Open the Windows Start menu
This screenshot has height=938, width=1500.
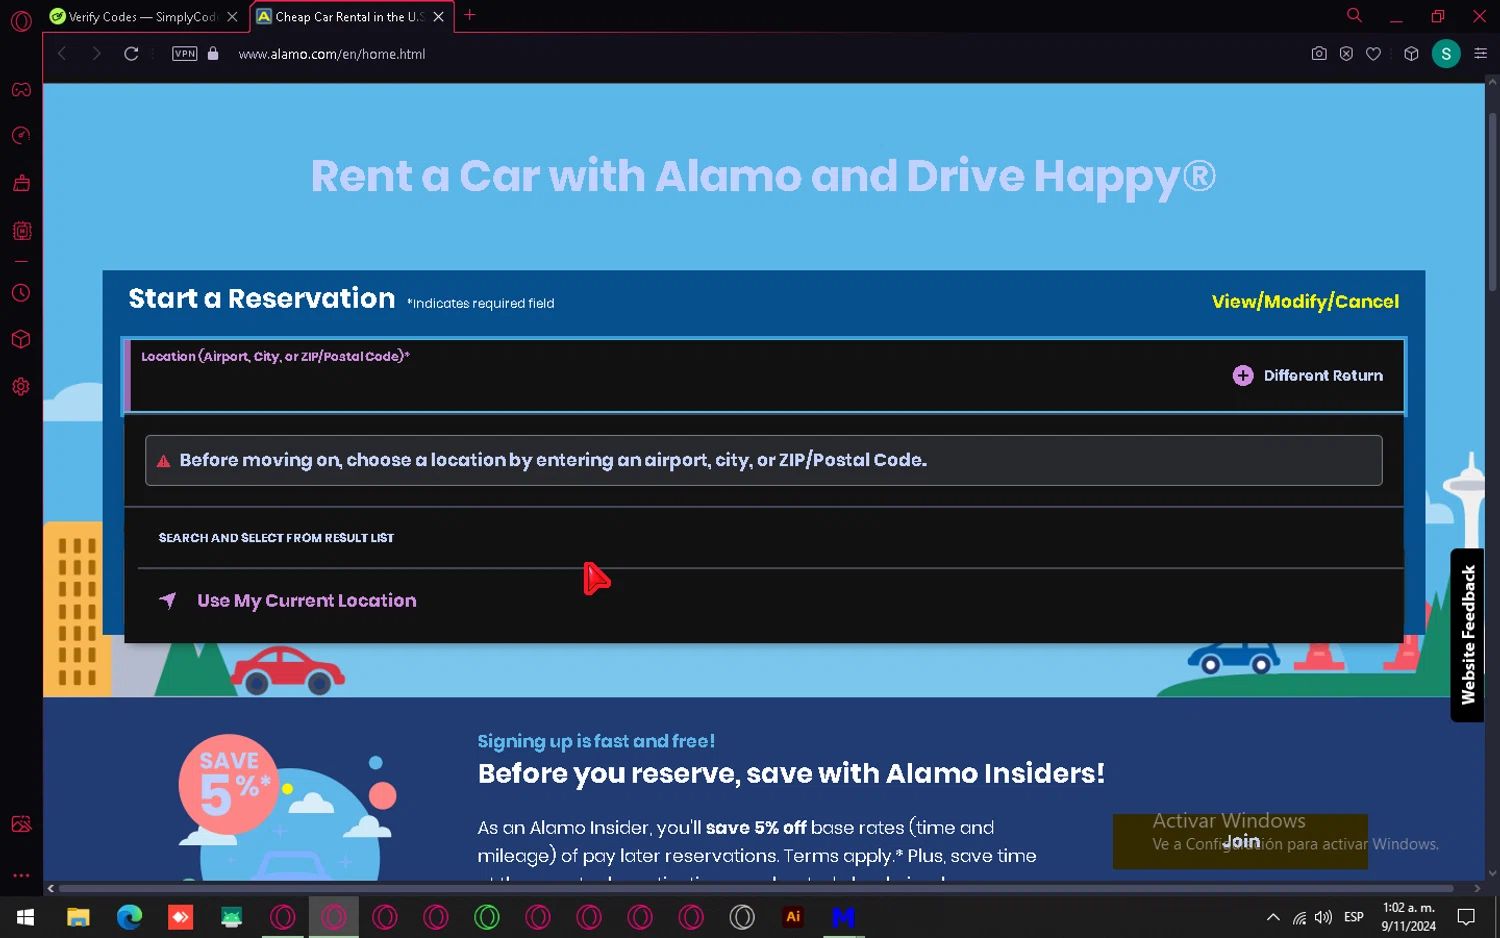point(25,917)
